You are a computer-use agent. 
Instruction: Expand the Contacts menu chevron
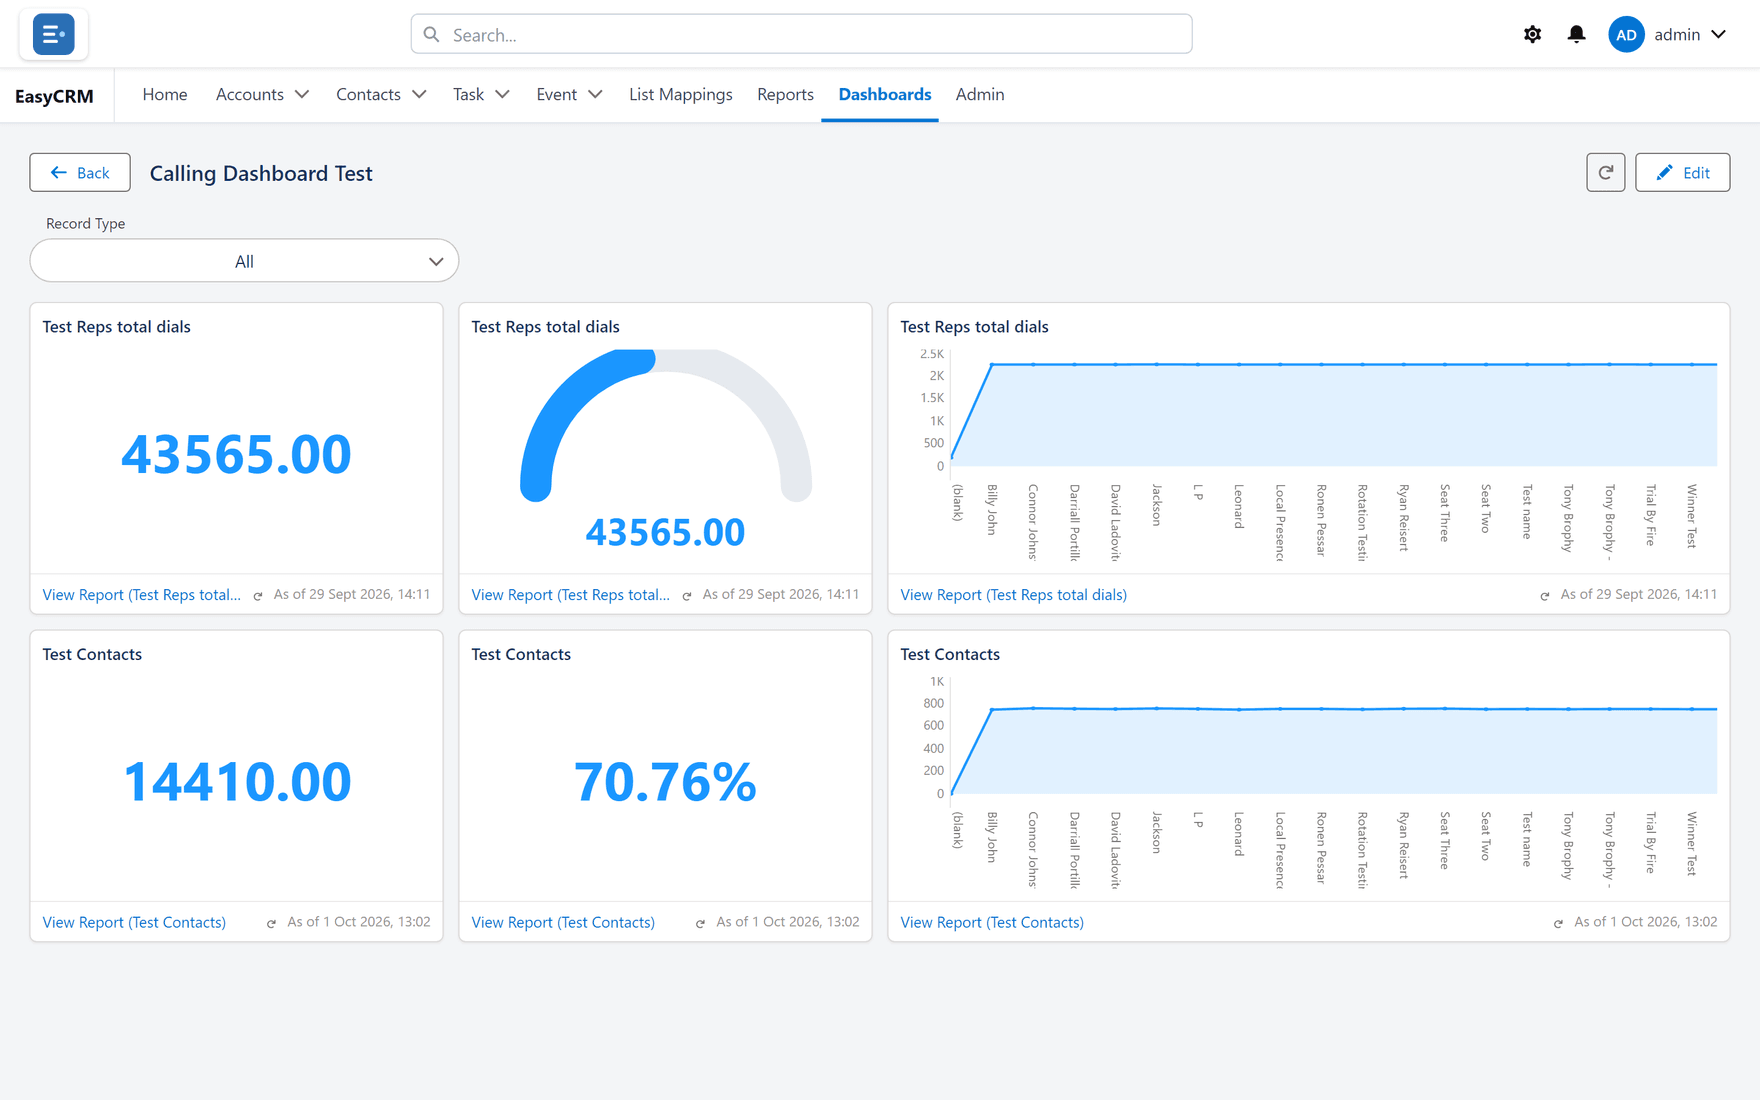pos(419,94)
